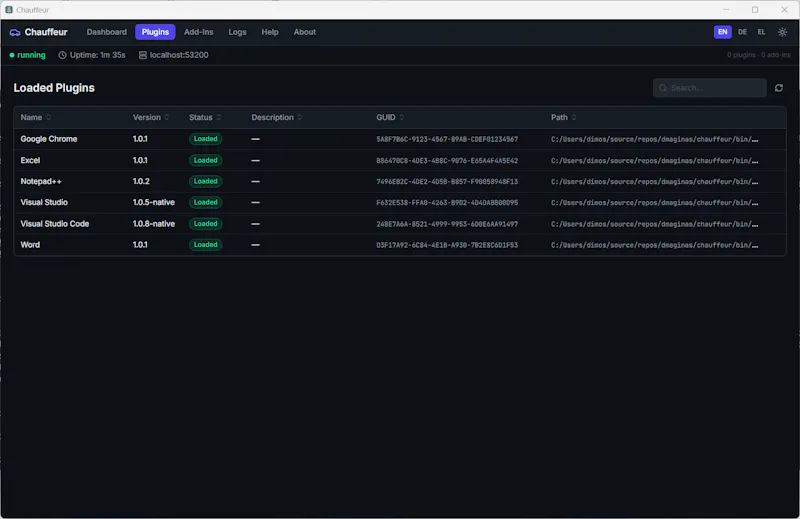
Task: Click the GUID in the Excel row
Action: [x=447, y=161]
